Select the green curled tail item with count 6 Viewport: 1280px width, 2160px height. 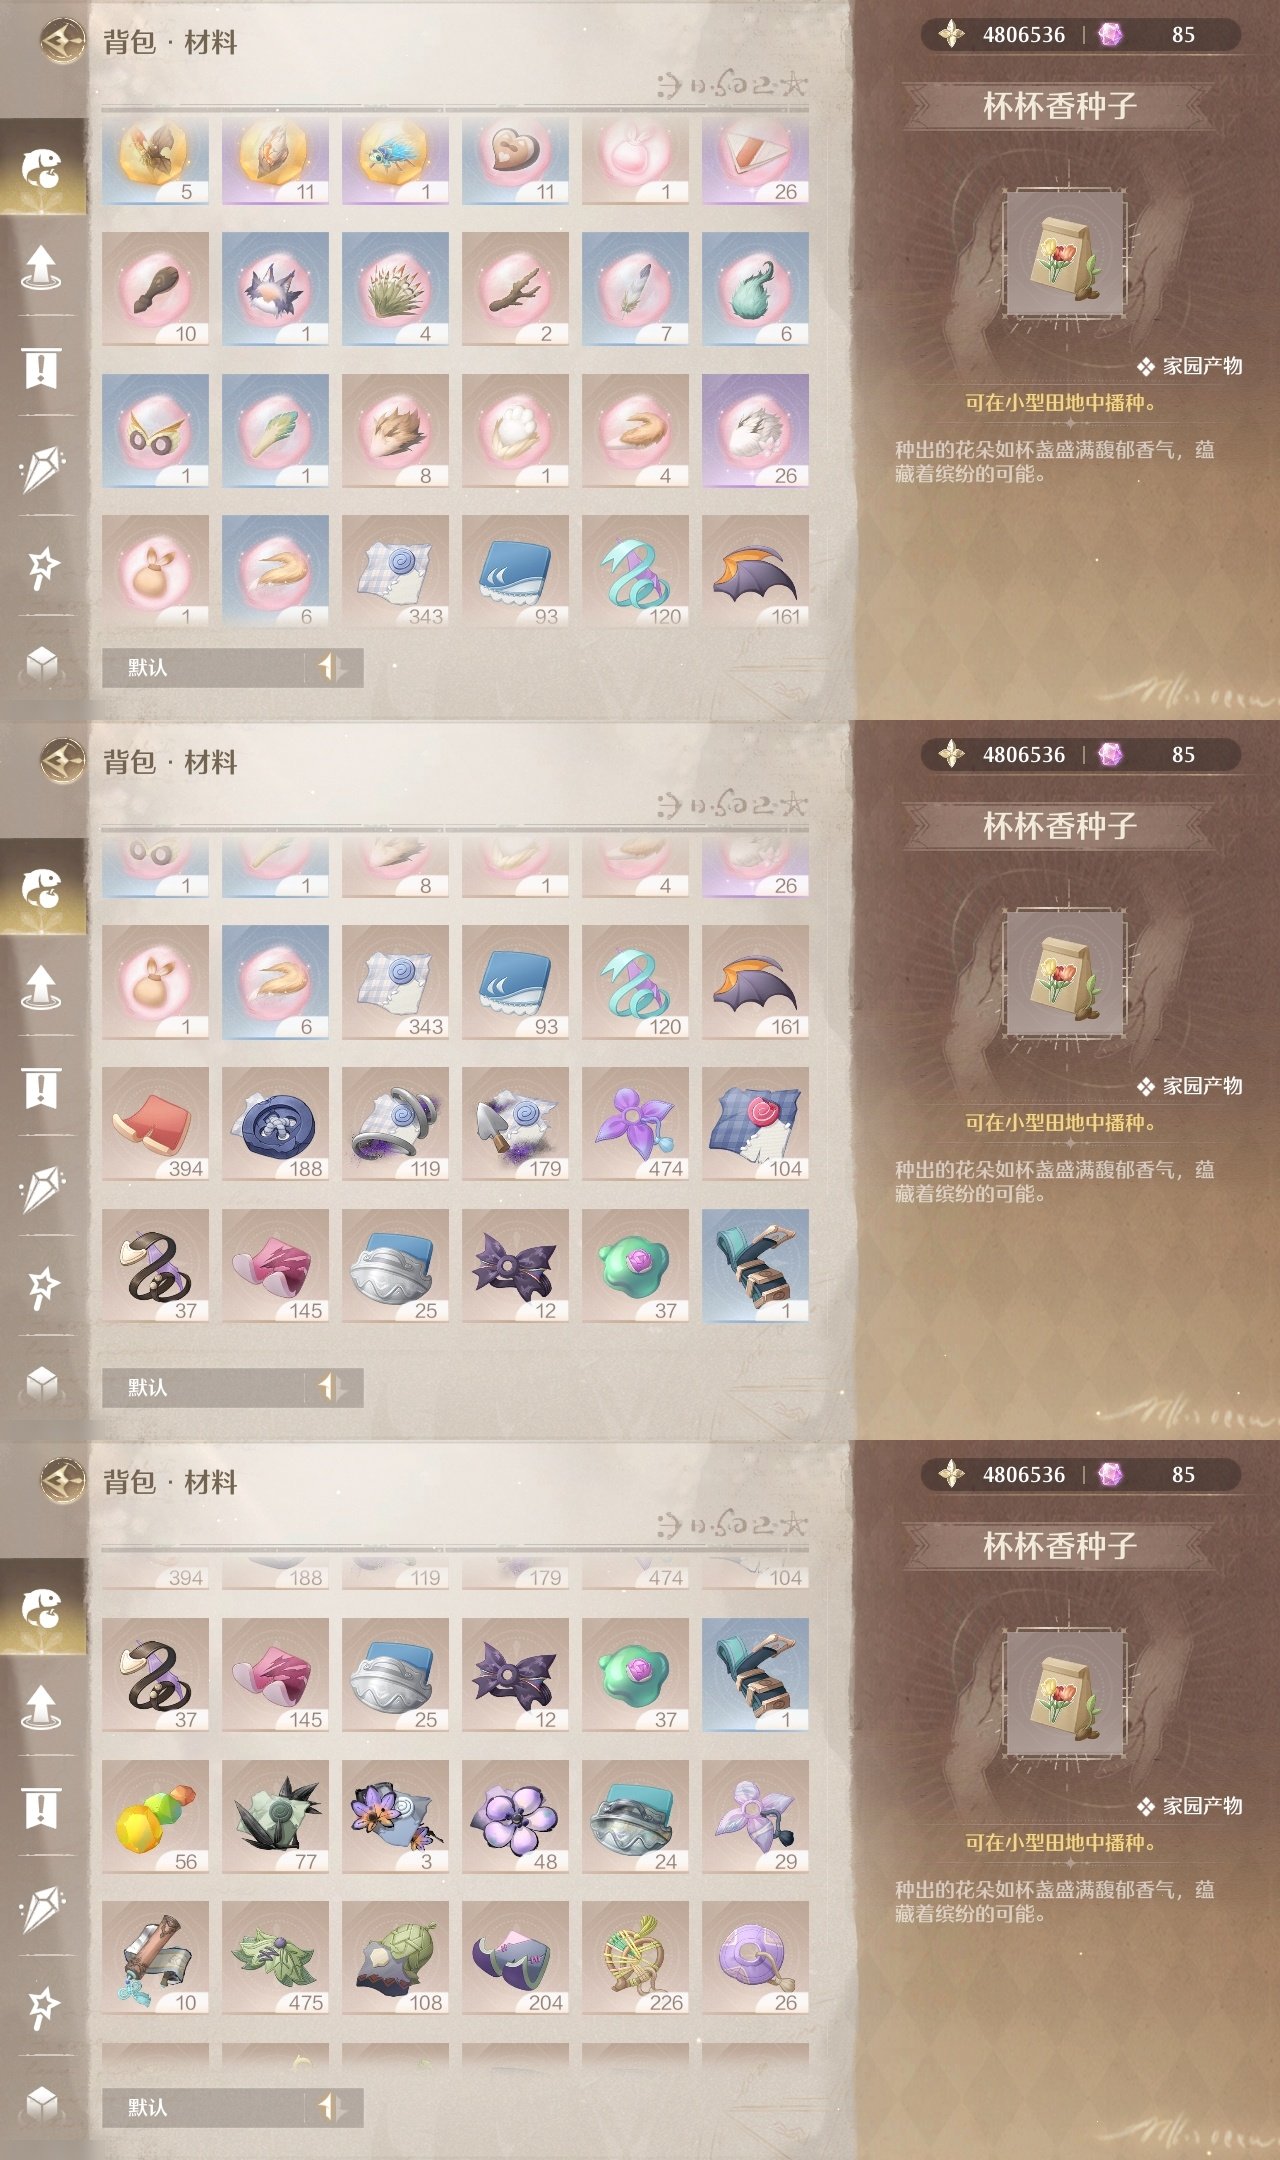point(755,289)
